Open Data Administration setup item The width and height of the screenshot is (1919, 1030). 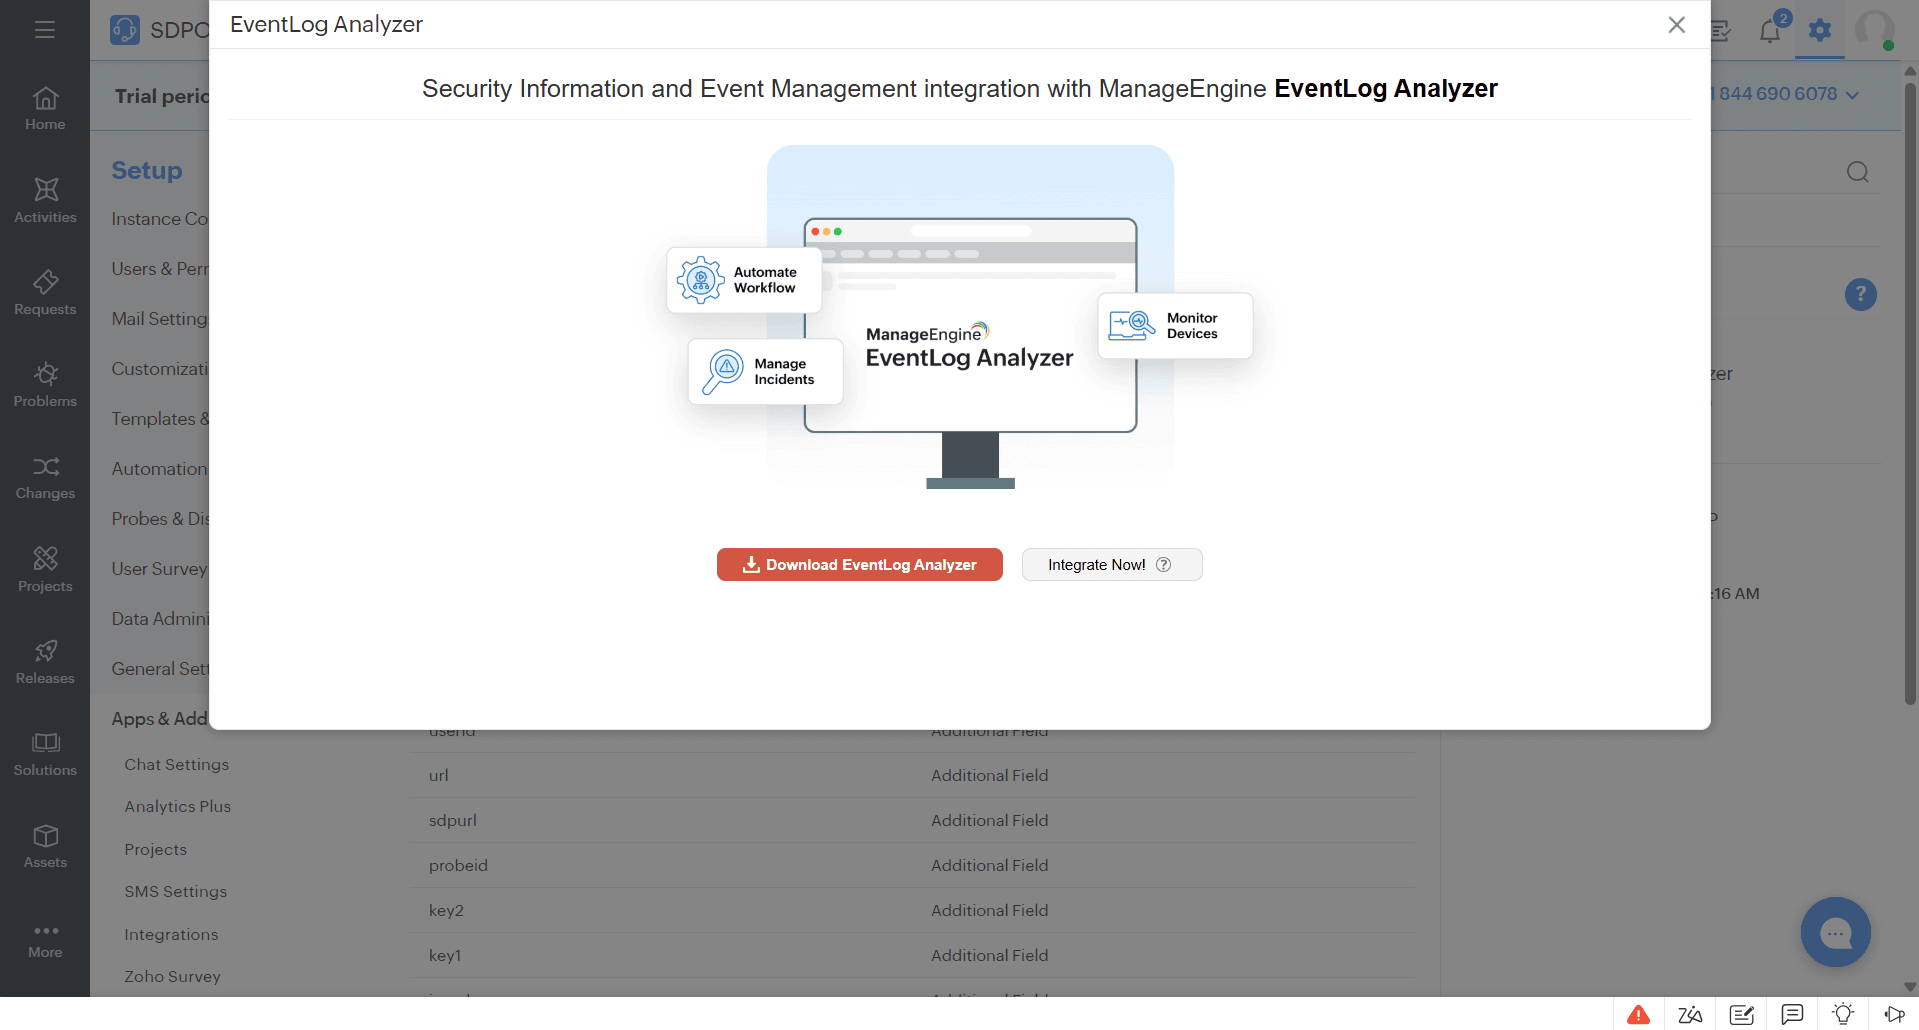point(160,619)
